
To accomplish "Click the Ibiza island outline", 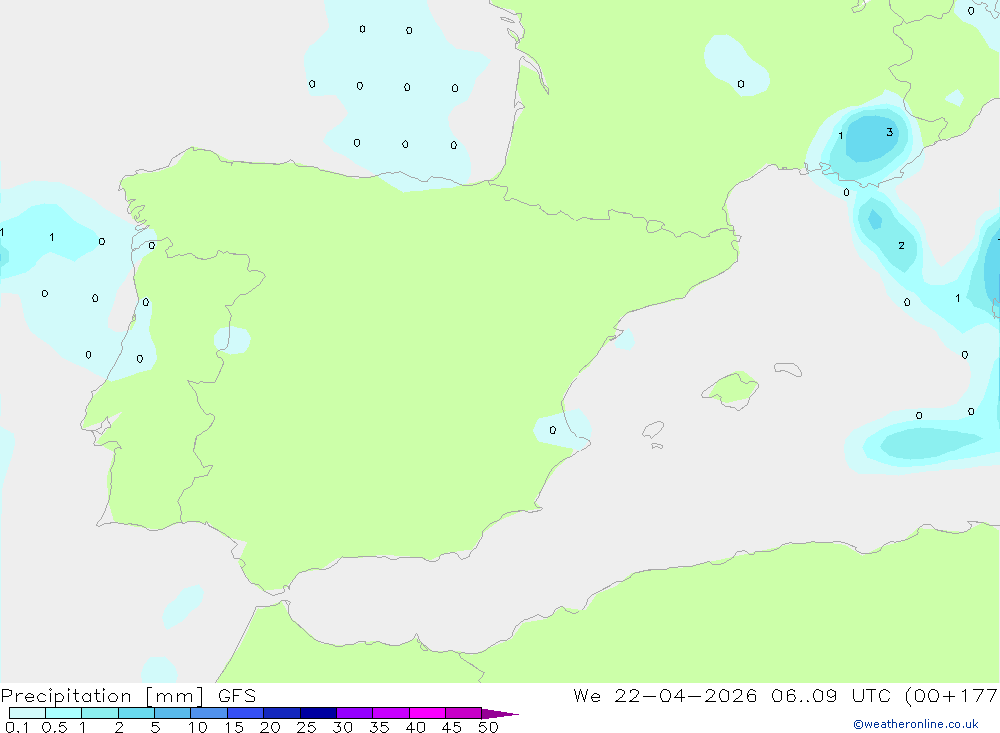I will (x=653, y=429).
